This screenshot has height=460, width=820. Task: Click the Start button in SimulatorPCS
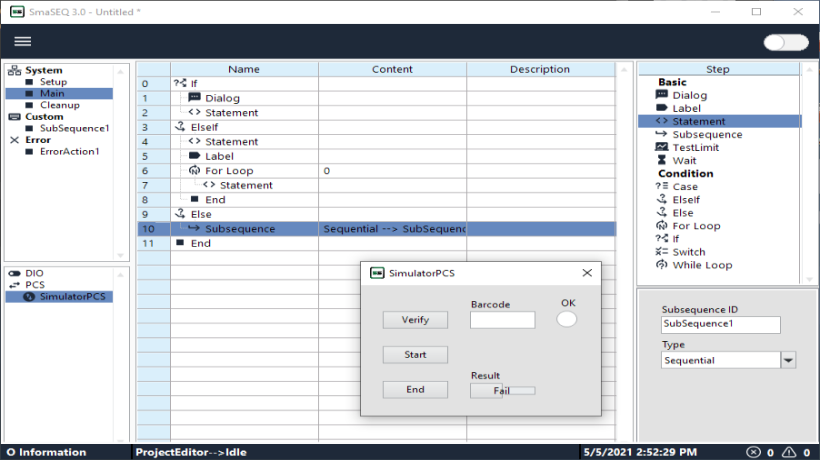coord(415,354)
